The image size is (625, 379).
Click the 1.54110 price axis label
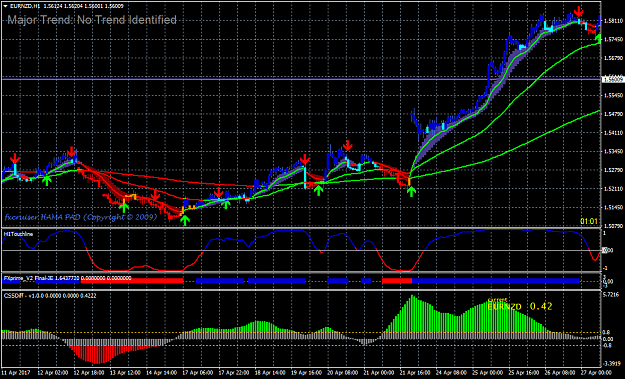pos(613,133)
